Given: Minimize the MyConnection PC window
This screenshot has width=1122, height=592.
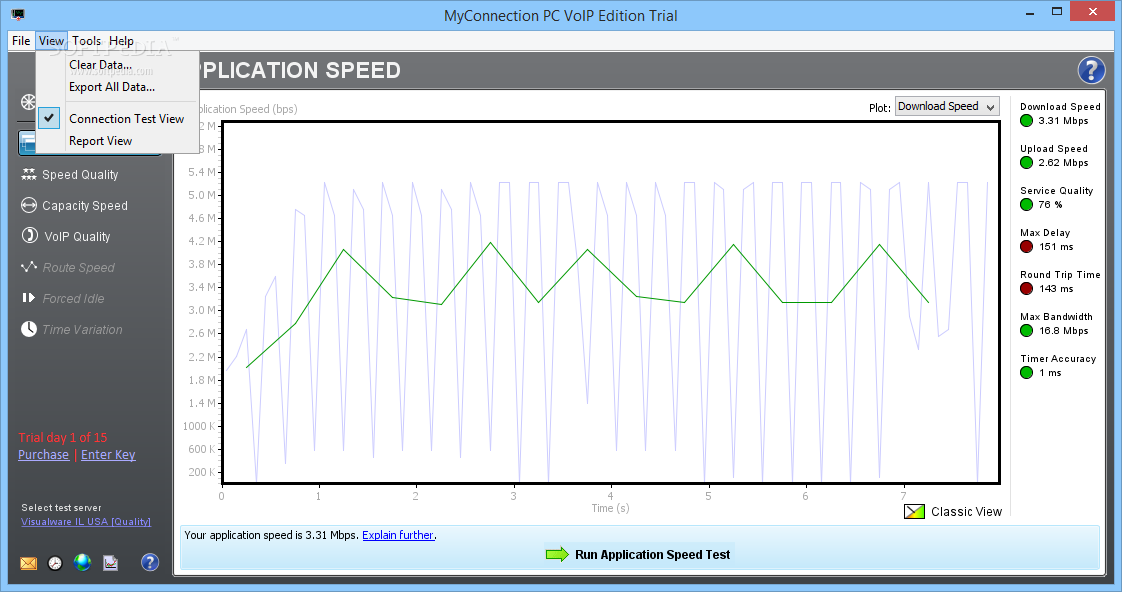Looking at the screenshot, I should 1030,13.
